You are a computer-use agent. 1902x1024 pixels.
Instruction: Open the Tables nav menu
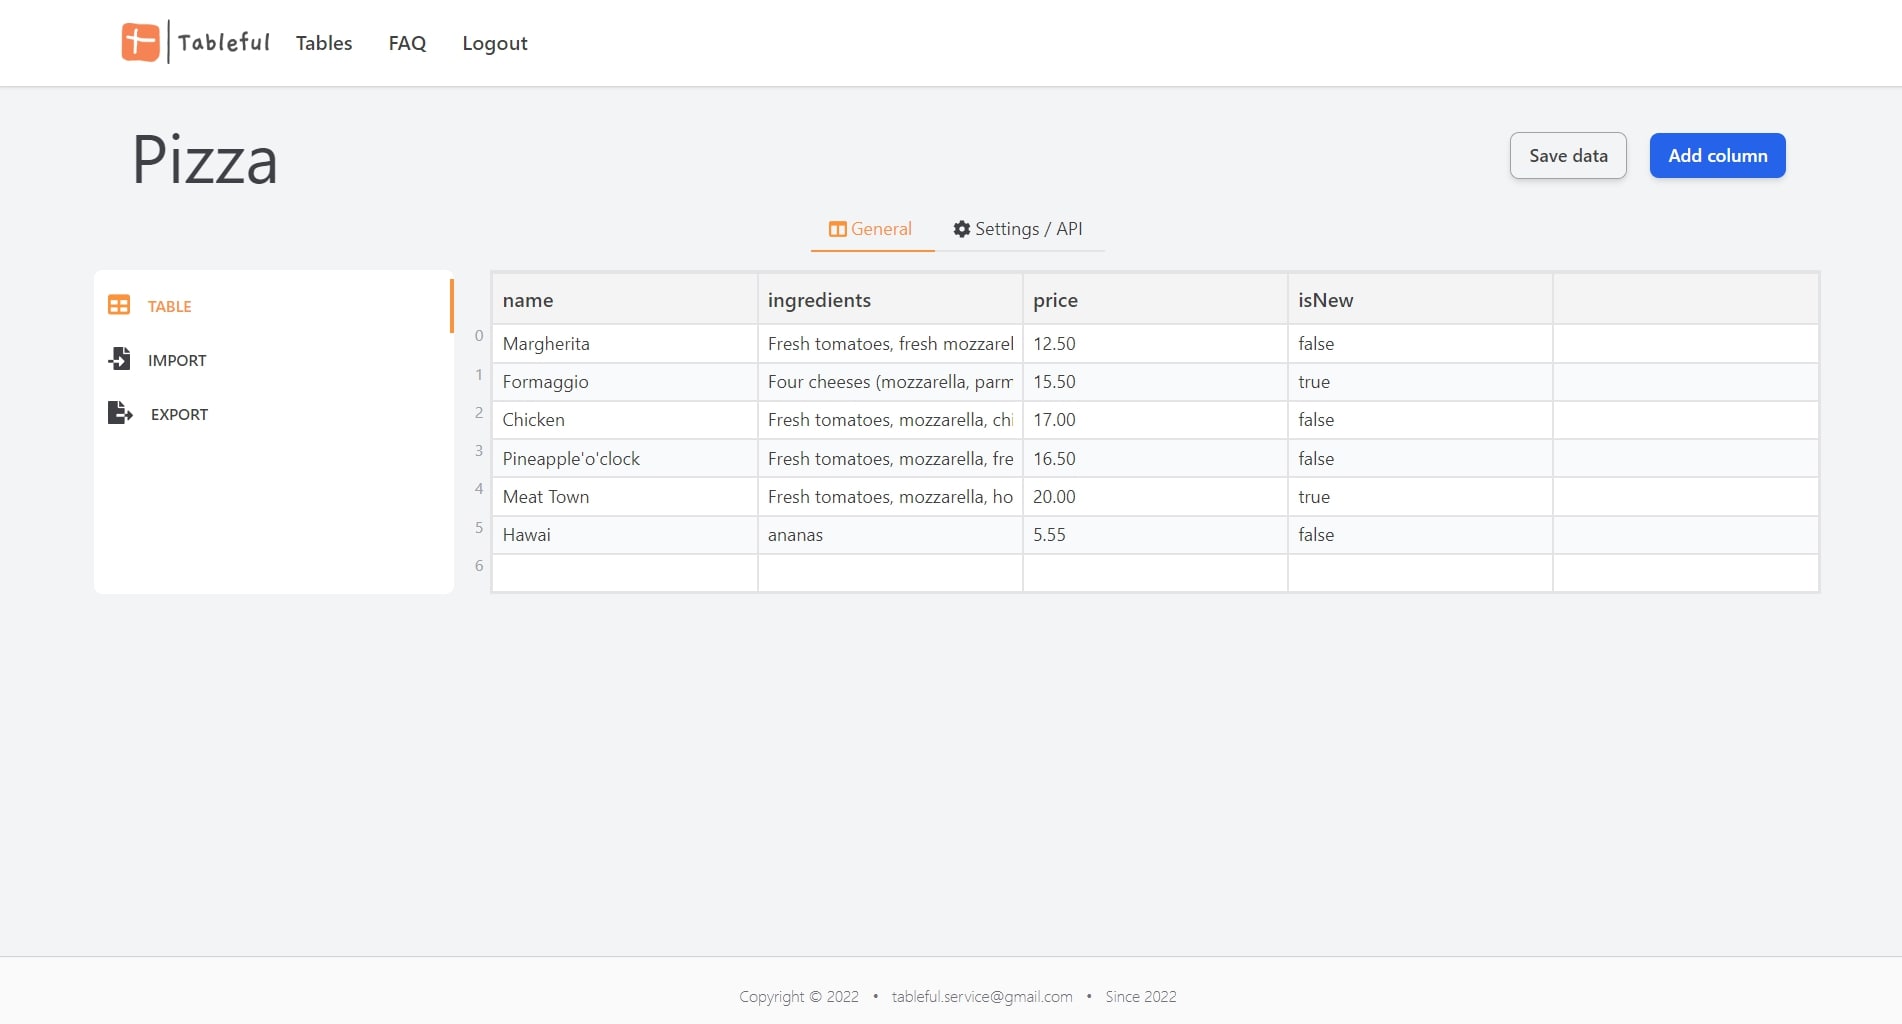click(324, 43)
